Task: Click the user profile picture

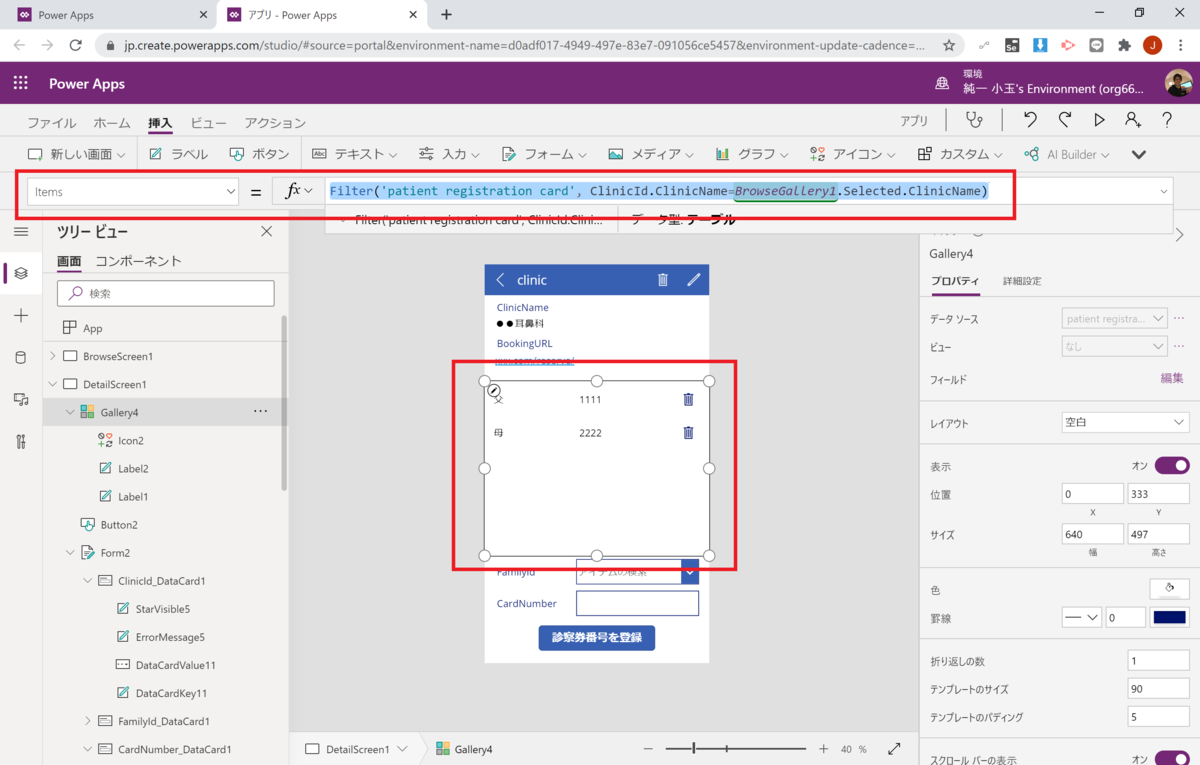Action: click(x=1178, y=83)
